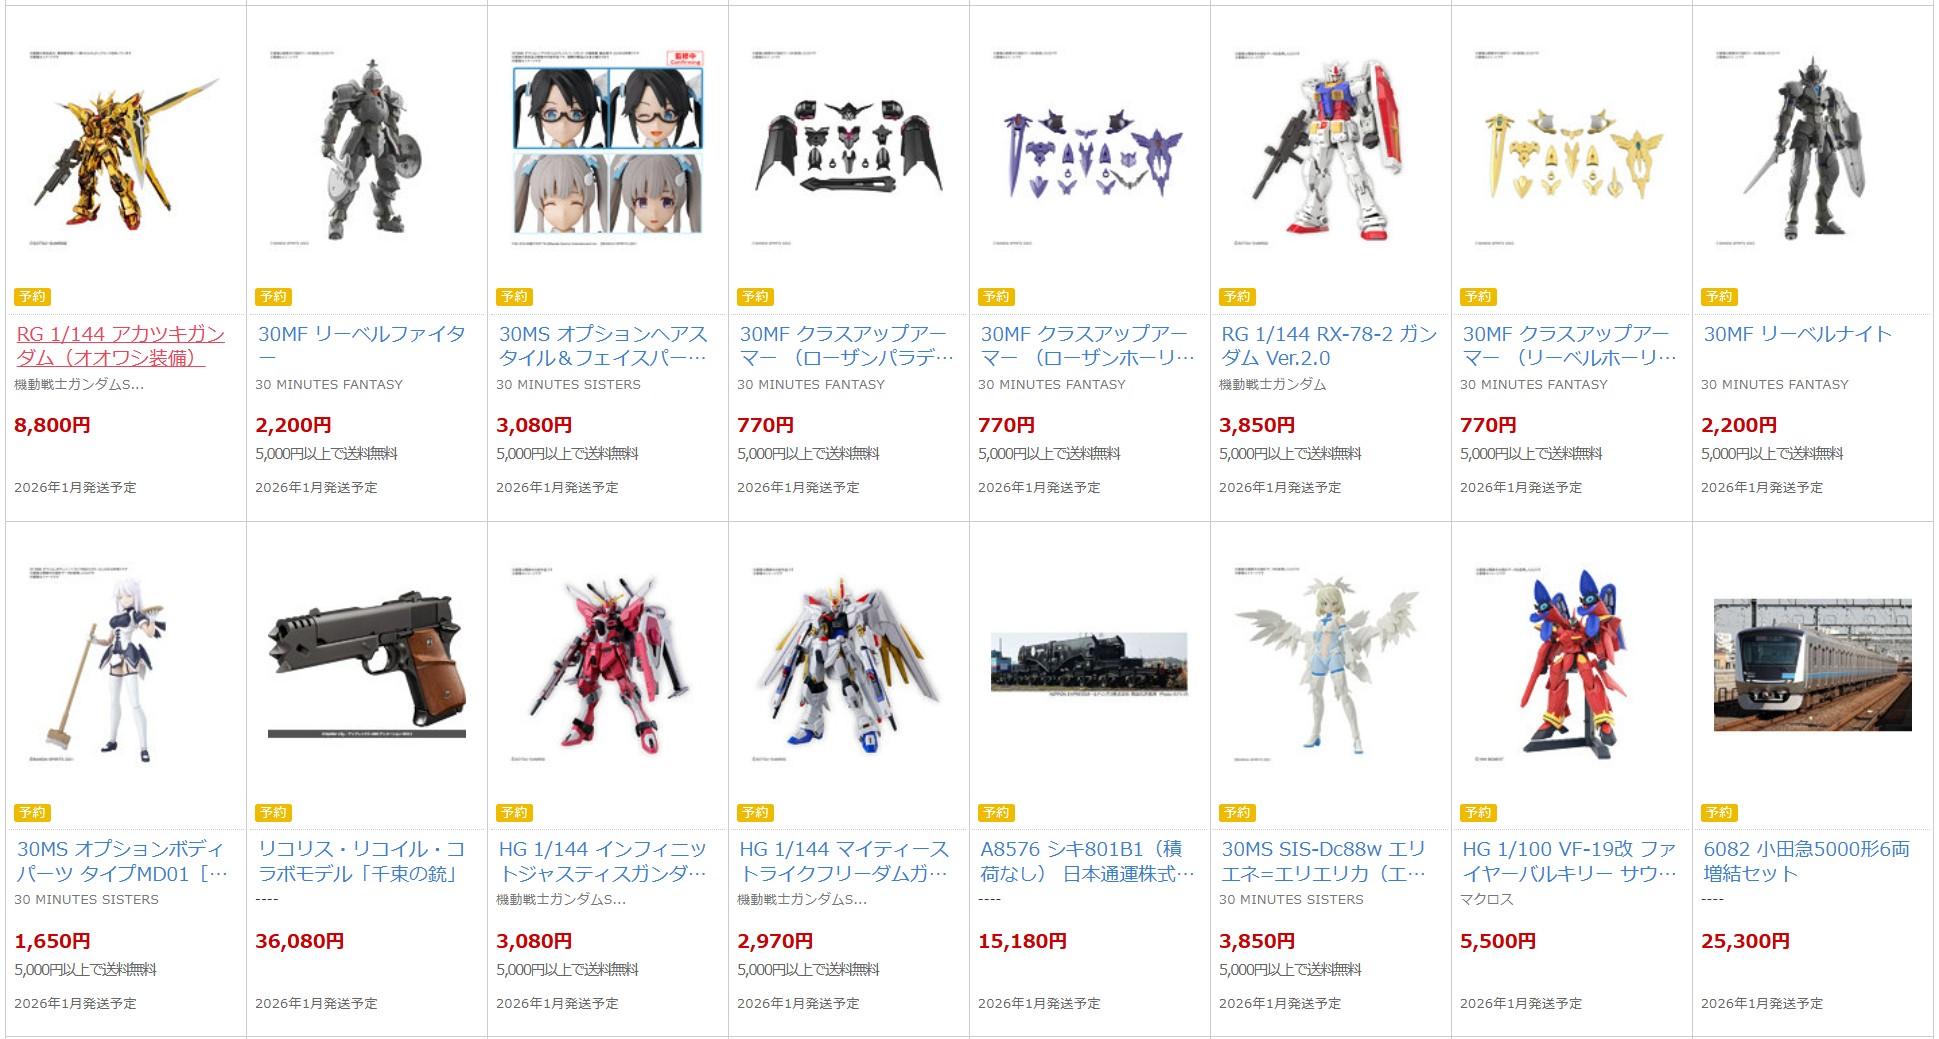Open 30MS オプションヘアスタイル product thumbnail
The height and width of the screenshot is (1039, 1939).
pos(608,150)
